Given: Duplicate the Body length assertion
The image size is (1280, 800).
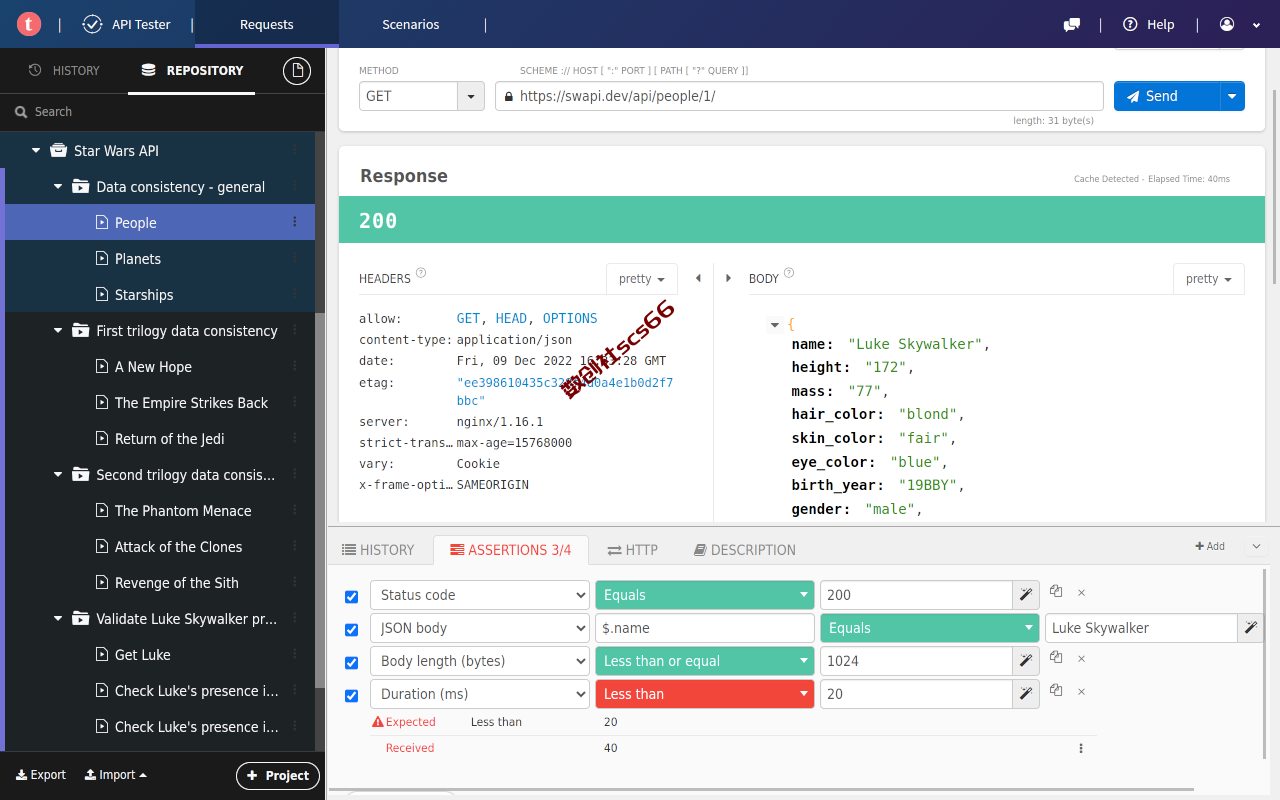Looking at the screenshot, I should (1056, 658).
